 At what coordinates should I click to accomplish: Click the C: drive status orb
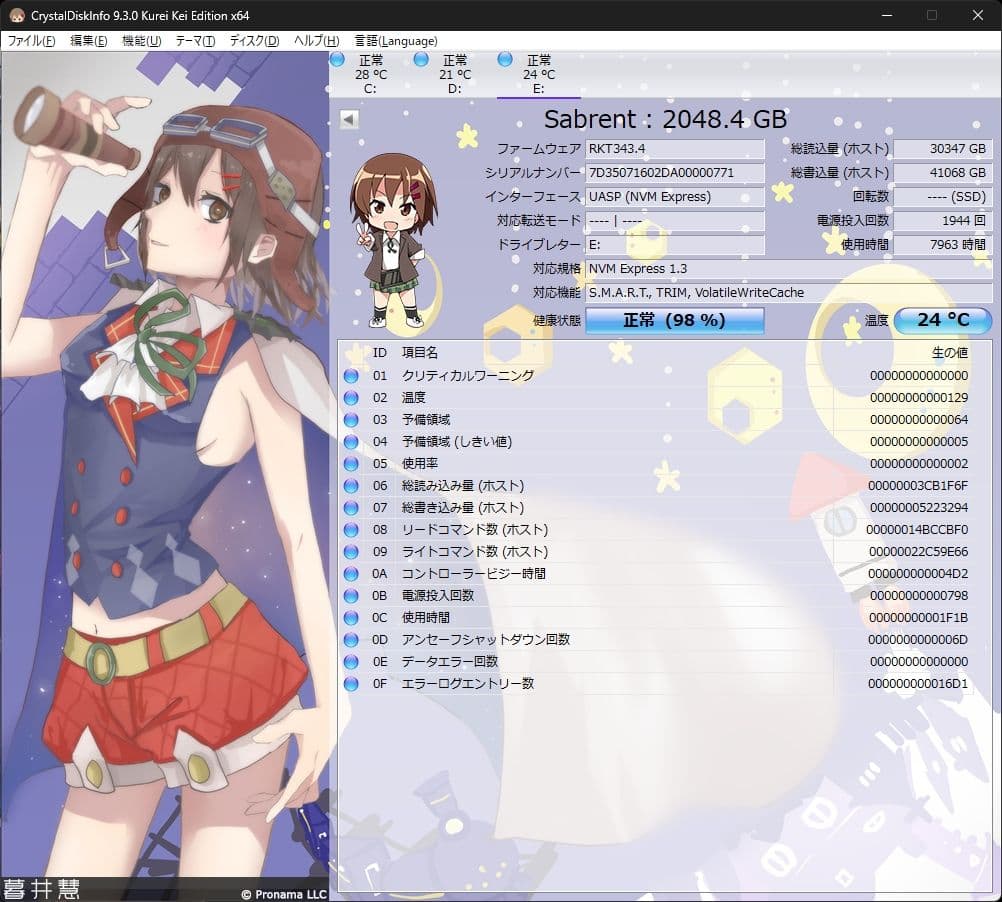337,60
